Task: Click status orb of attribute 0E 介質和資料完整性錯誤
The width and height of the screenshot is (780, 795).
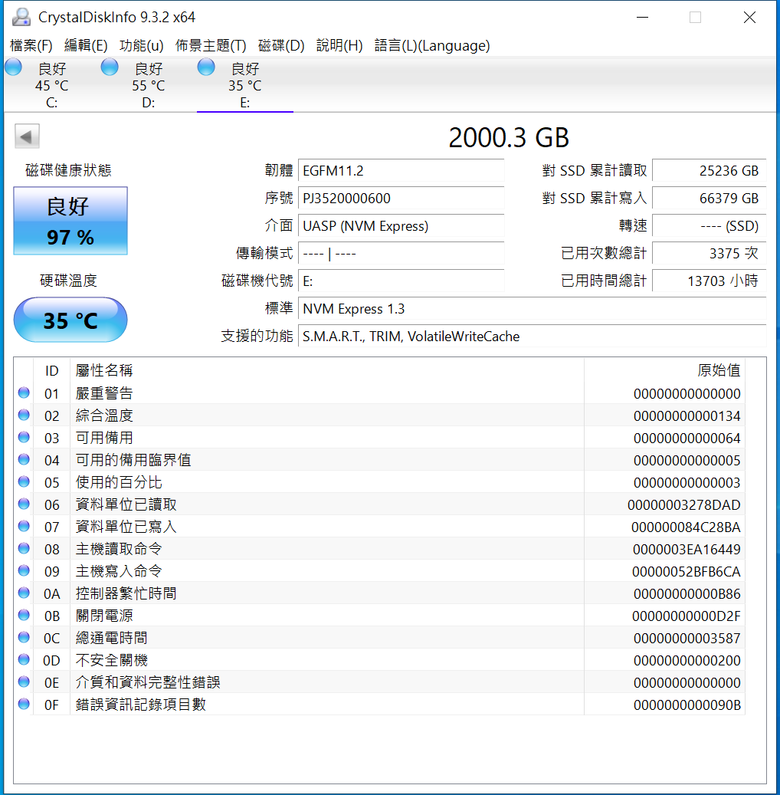Action: [x=24, y=682]
